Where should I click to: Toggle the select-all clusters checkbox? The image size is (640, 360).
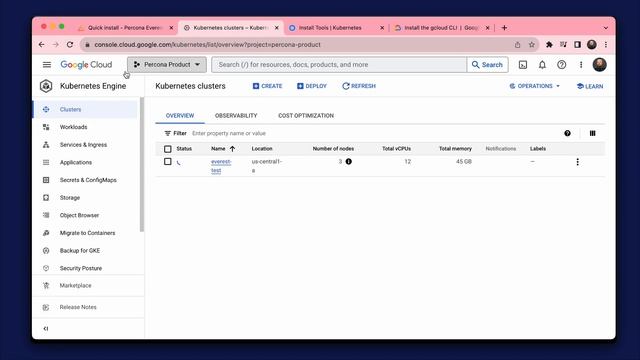point(168,149)
